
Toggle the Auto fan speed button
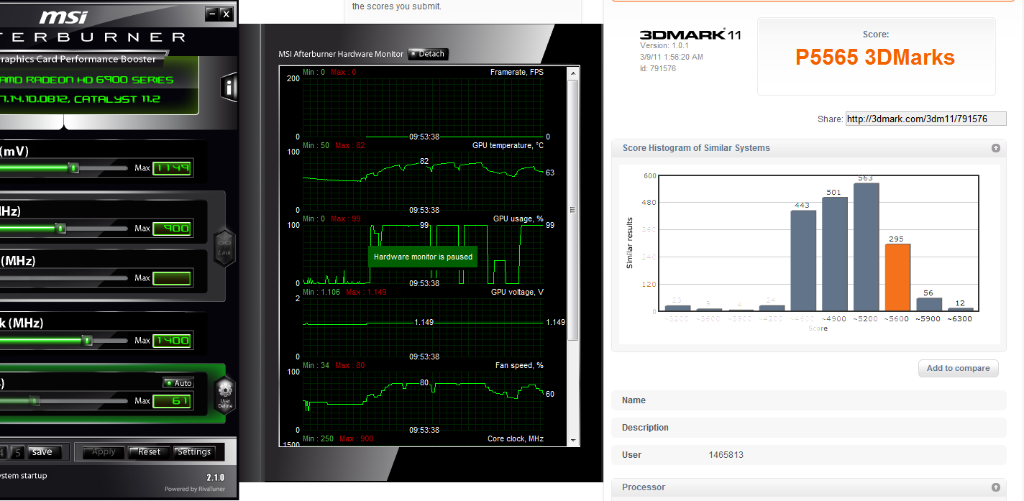[177, 383]
